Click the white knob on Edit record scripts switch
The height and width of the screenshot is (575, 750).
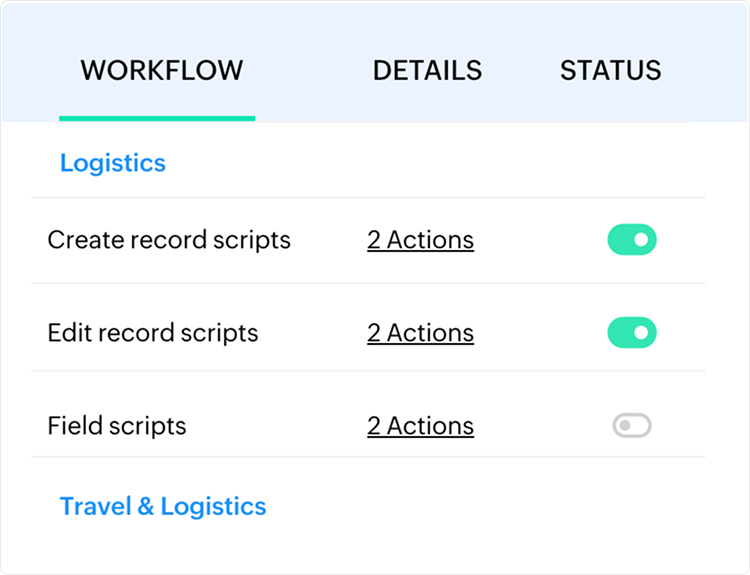(642, 333)
